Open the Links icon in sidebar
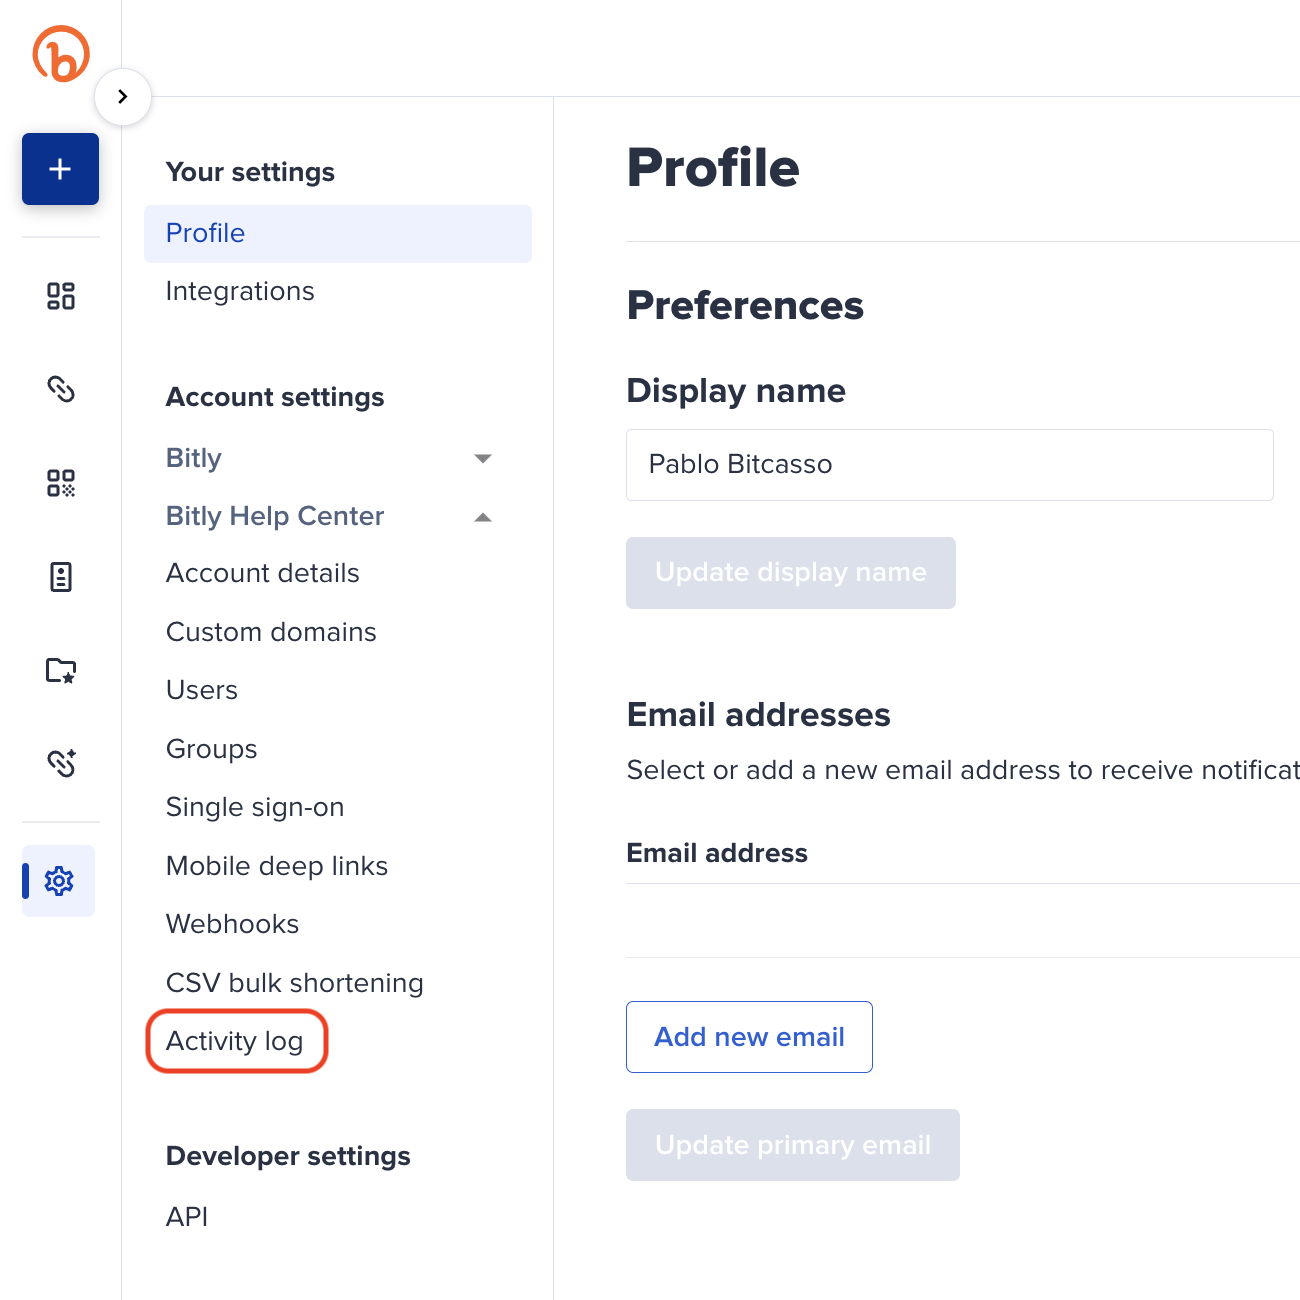The image size is (1300, 1300). (x=61, y=388)
